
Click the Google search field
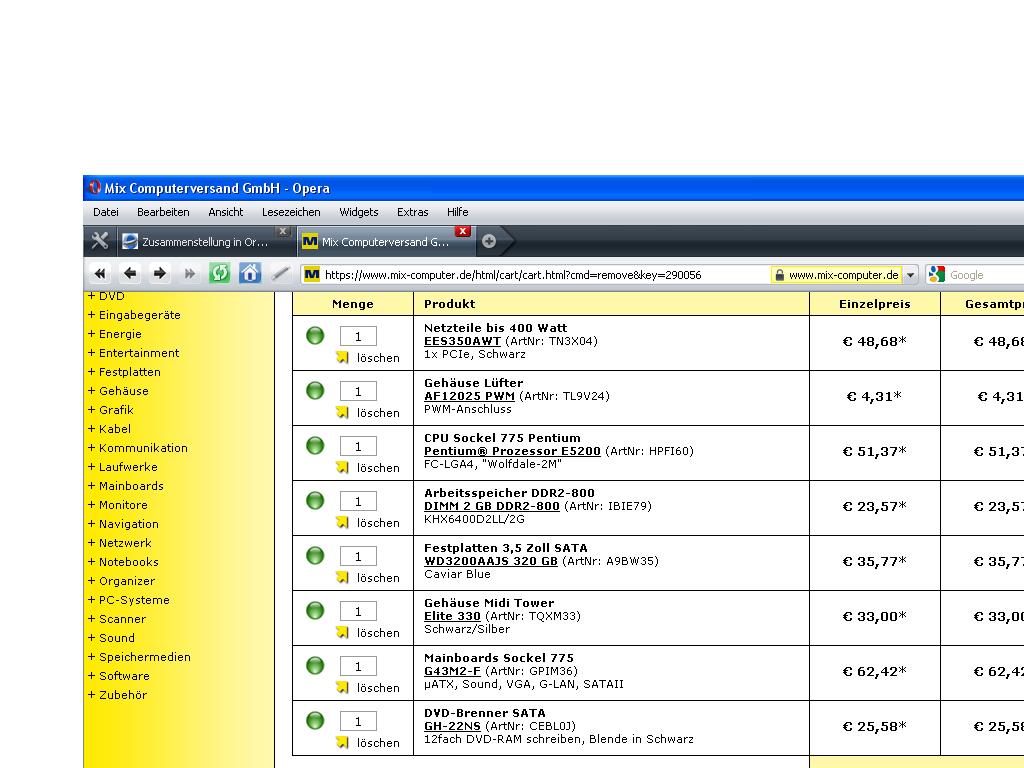click(x=985, y=275)
